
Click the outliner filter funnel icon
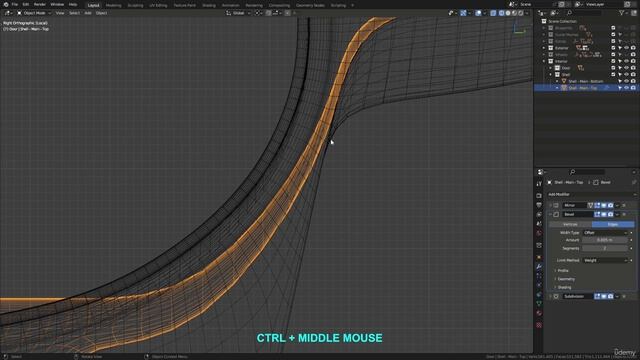point(622,13)
